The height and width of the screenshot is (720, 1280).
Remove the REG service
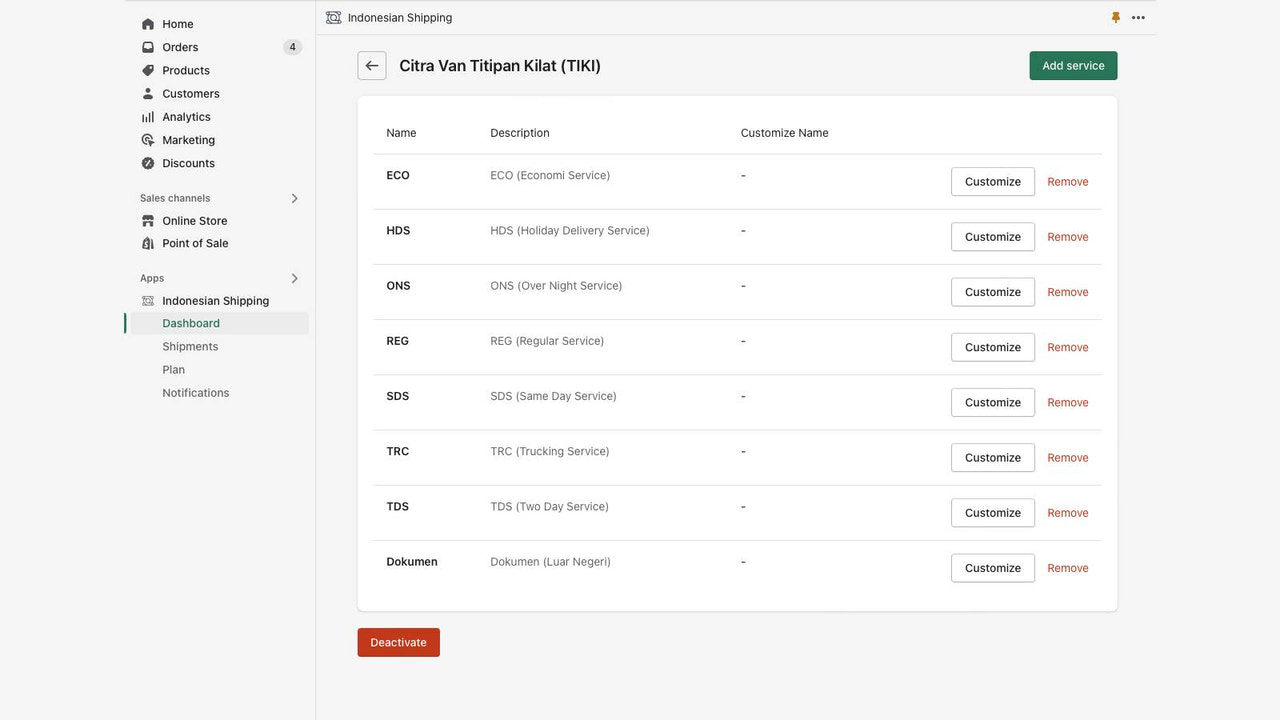pos(1068,347)
